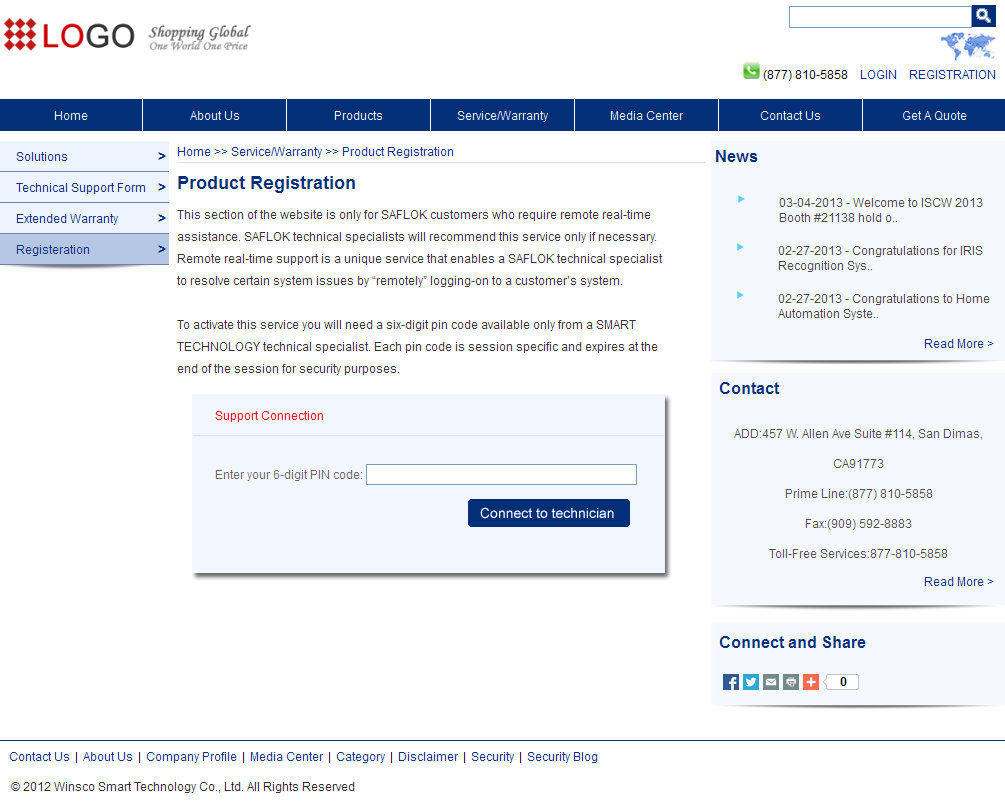Focus the 6-digit PIN code field
Image resolution: width=1005 pixels, height=801 pixels.
click(x=501, y=475)
